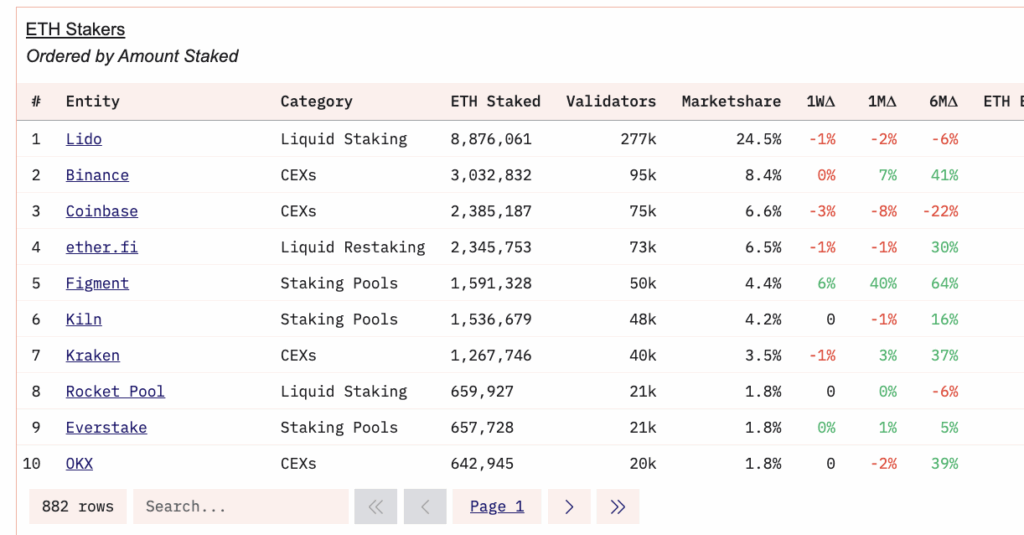Go to next page chevron button
Image resolution: width=1024 pixels, height=535 pixels.
(x=569, y=506)
